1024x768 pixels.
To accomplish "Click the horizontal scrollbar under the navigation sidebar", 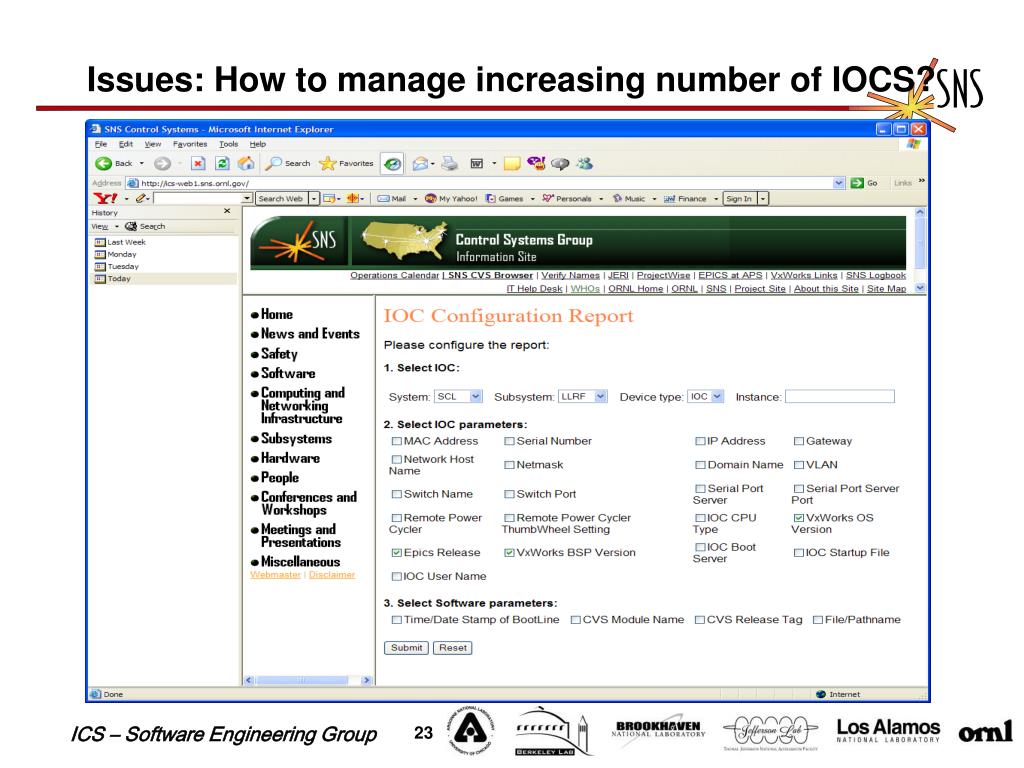I will (308, 680).
